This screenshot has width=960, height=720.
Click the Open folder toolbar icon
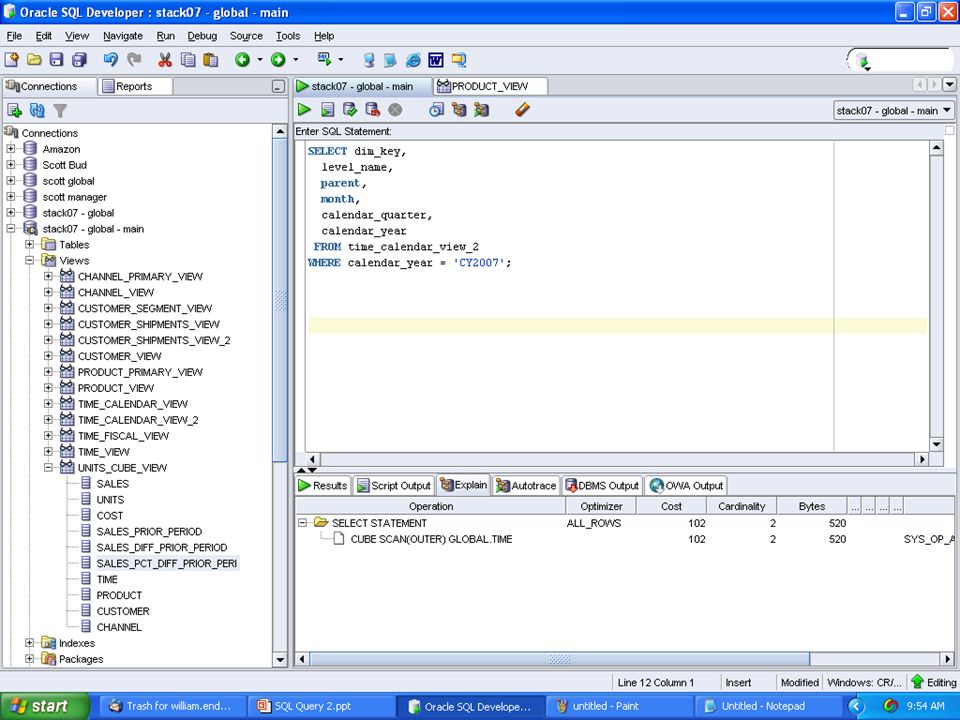34,59
